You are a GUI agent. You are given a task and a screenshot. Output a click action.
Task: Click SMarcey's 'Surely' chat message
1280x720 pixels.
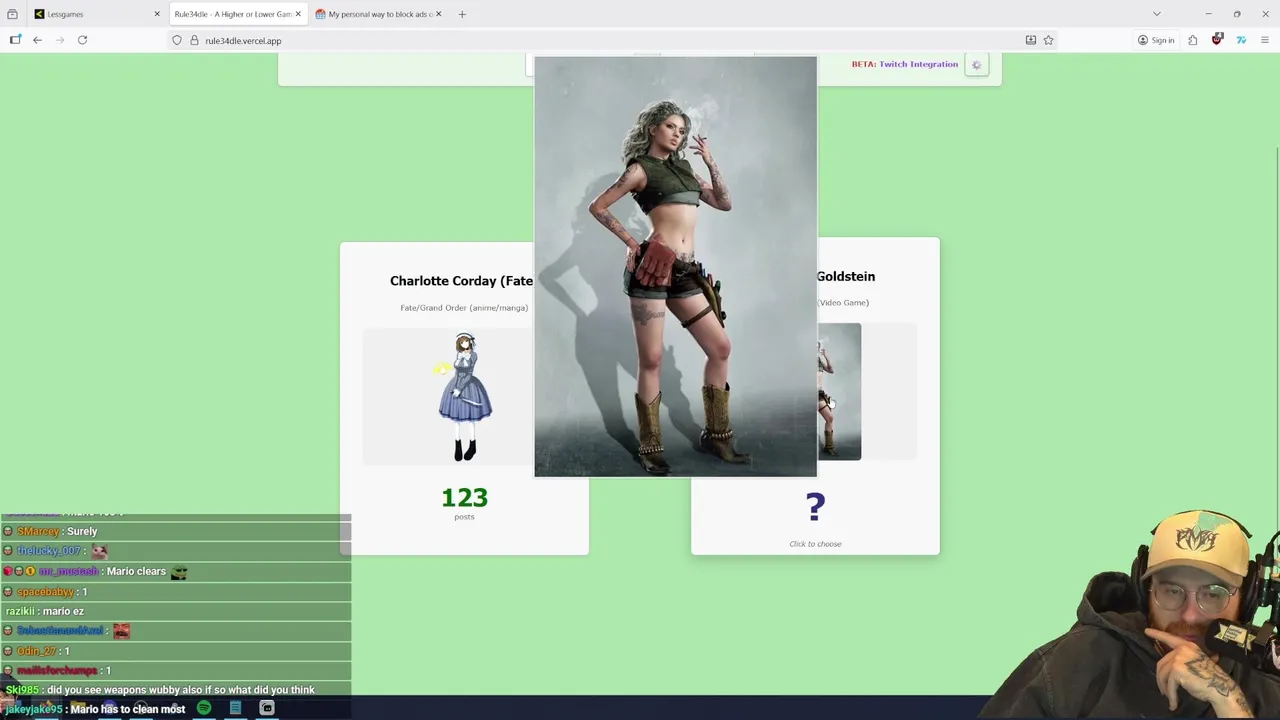coord(82,531)
